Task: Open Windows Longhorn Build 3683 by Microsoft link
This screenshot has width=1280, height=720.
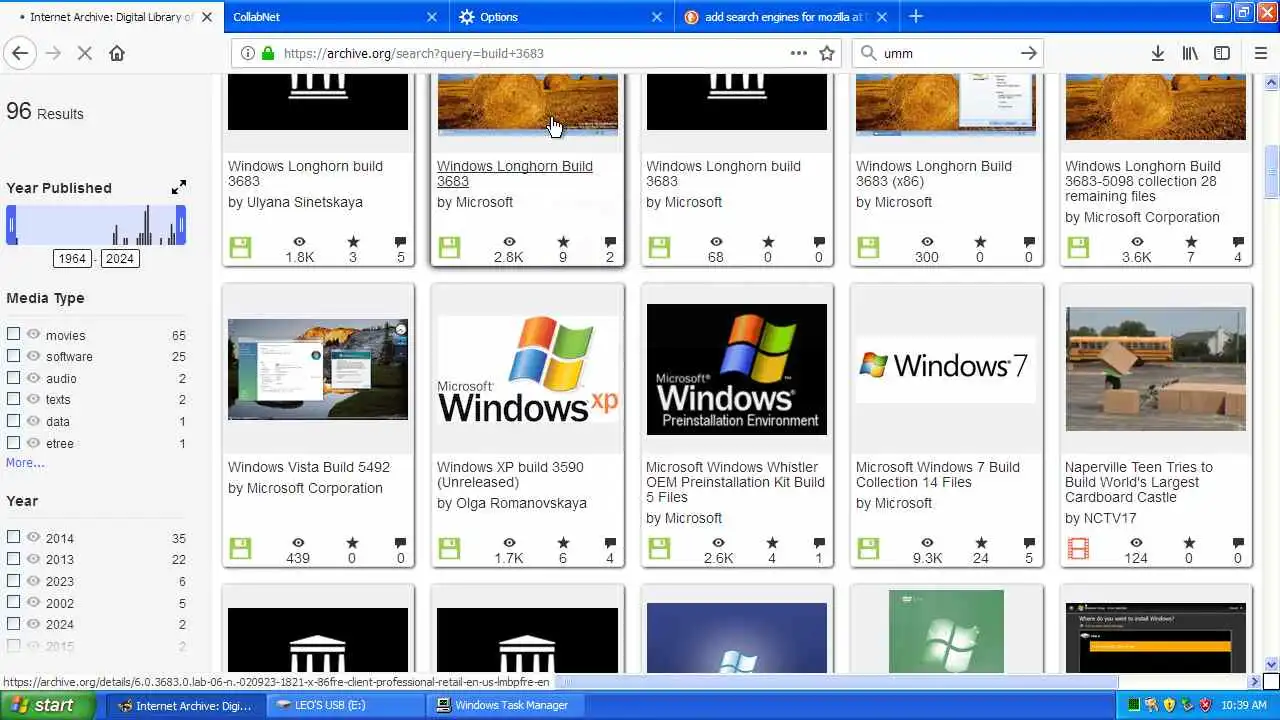Action: pos(514,173)
